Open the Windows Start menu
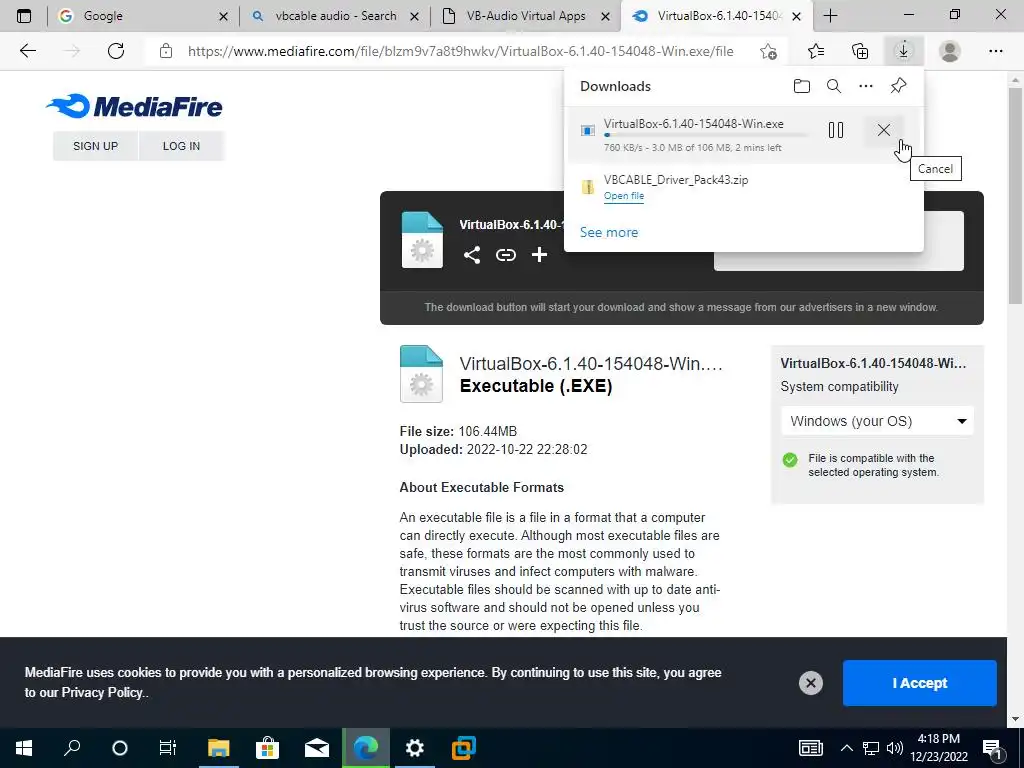Viewport: 1024px width, 768px height. [x=24, y=748]
